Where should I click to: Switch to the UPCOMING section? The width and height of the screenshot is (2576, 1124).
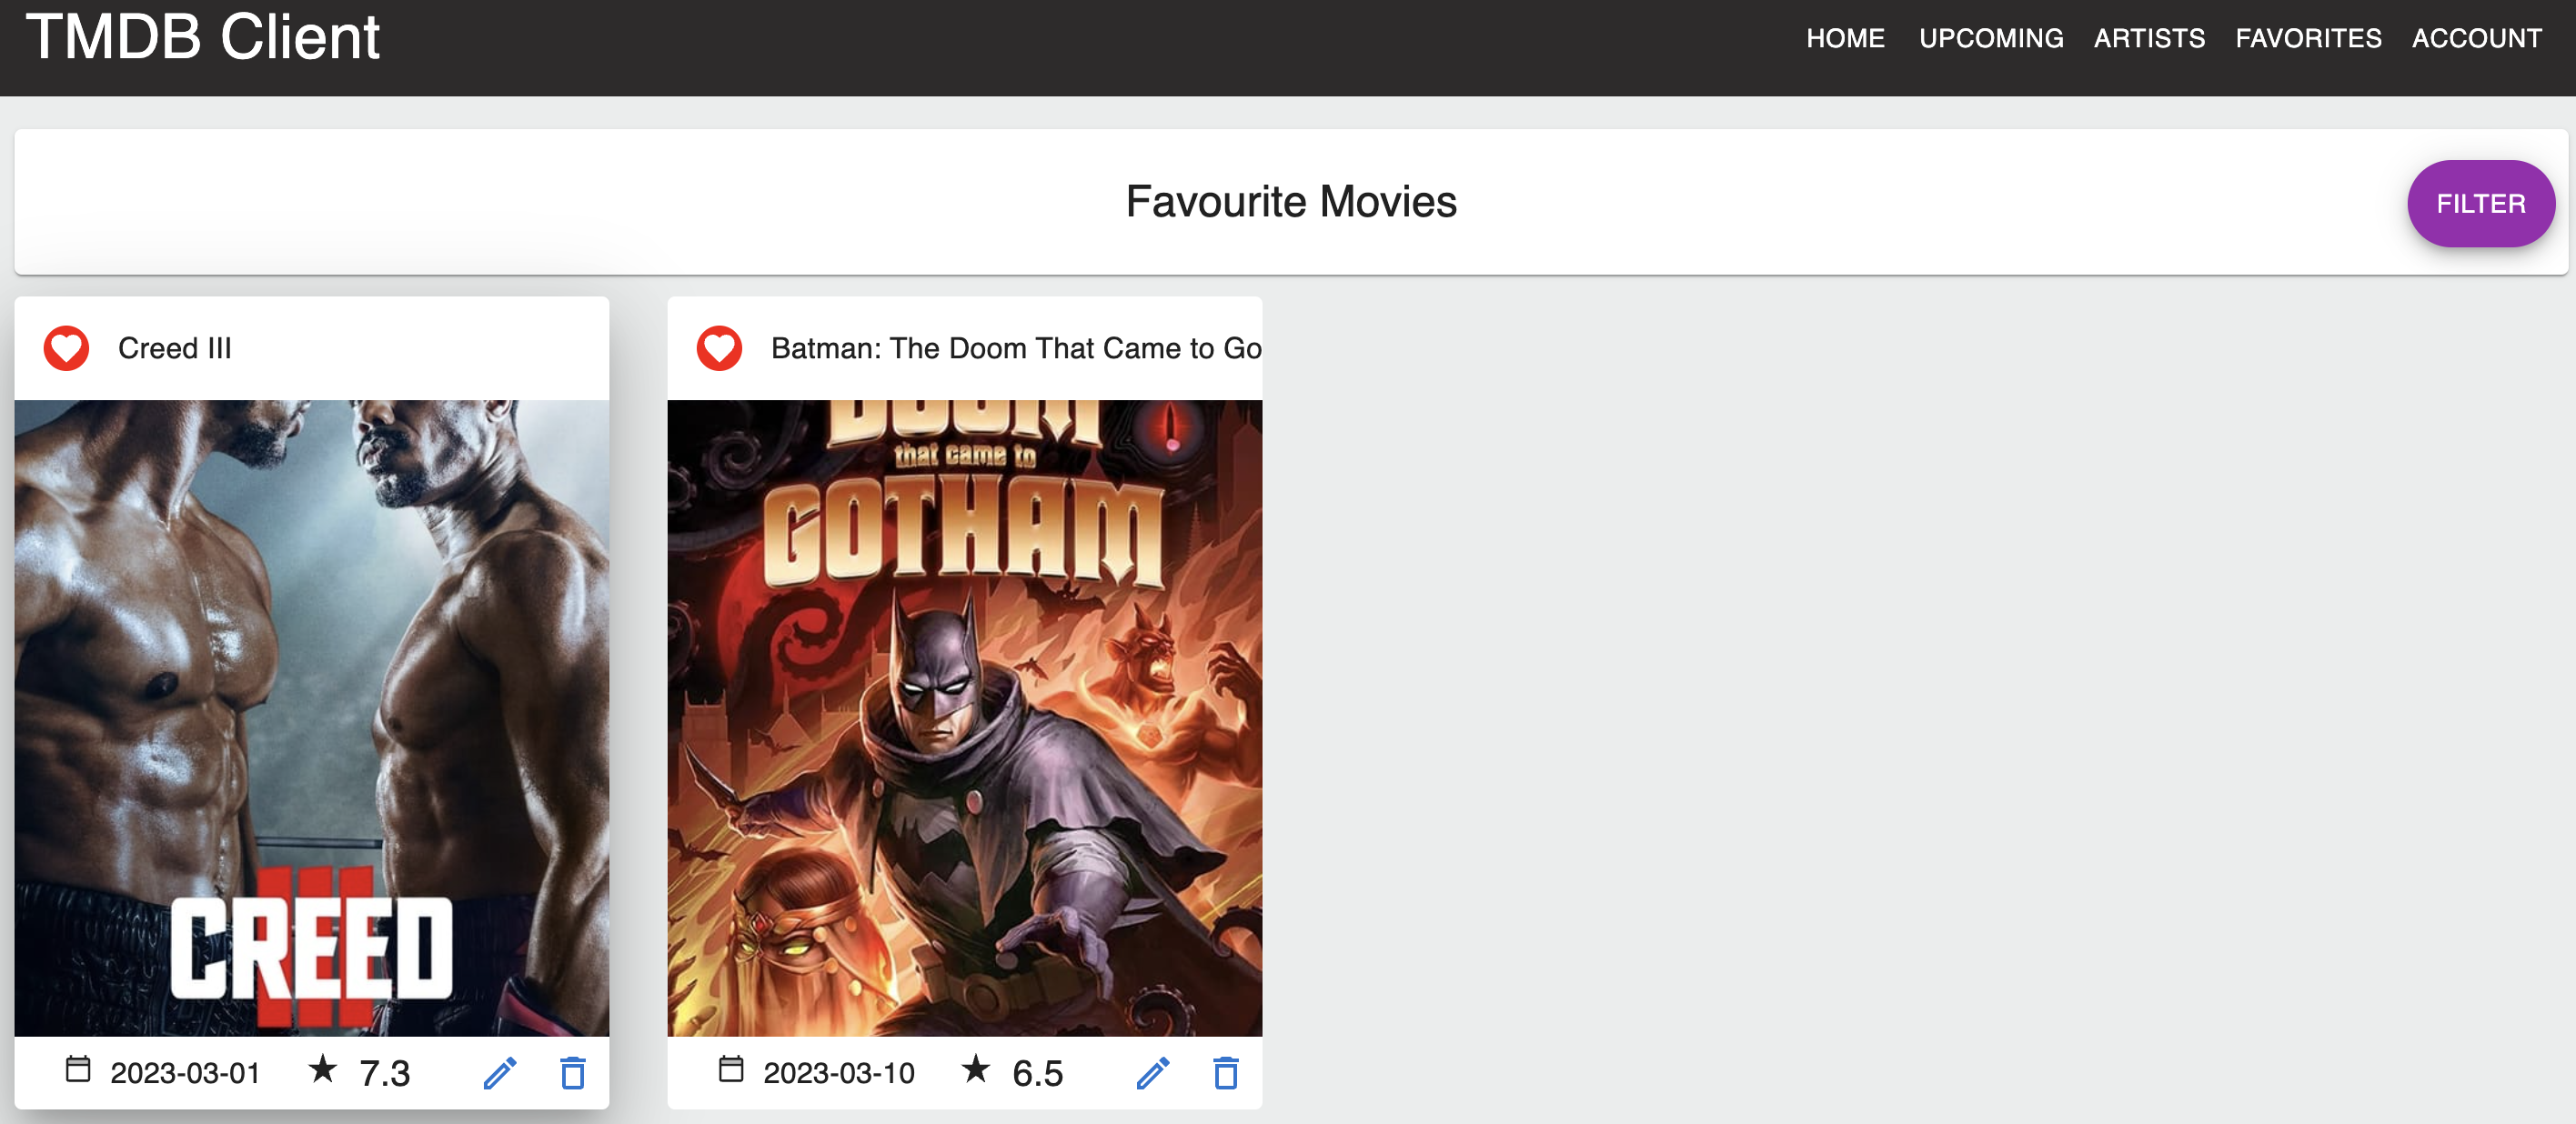[1991, 38]
